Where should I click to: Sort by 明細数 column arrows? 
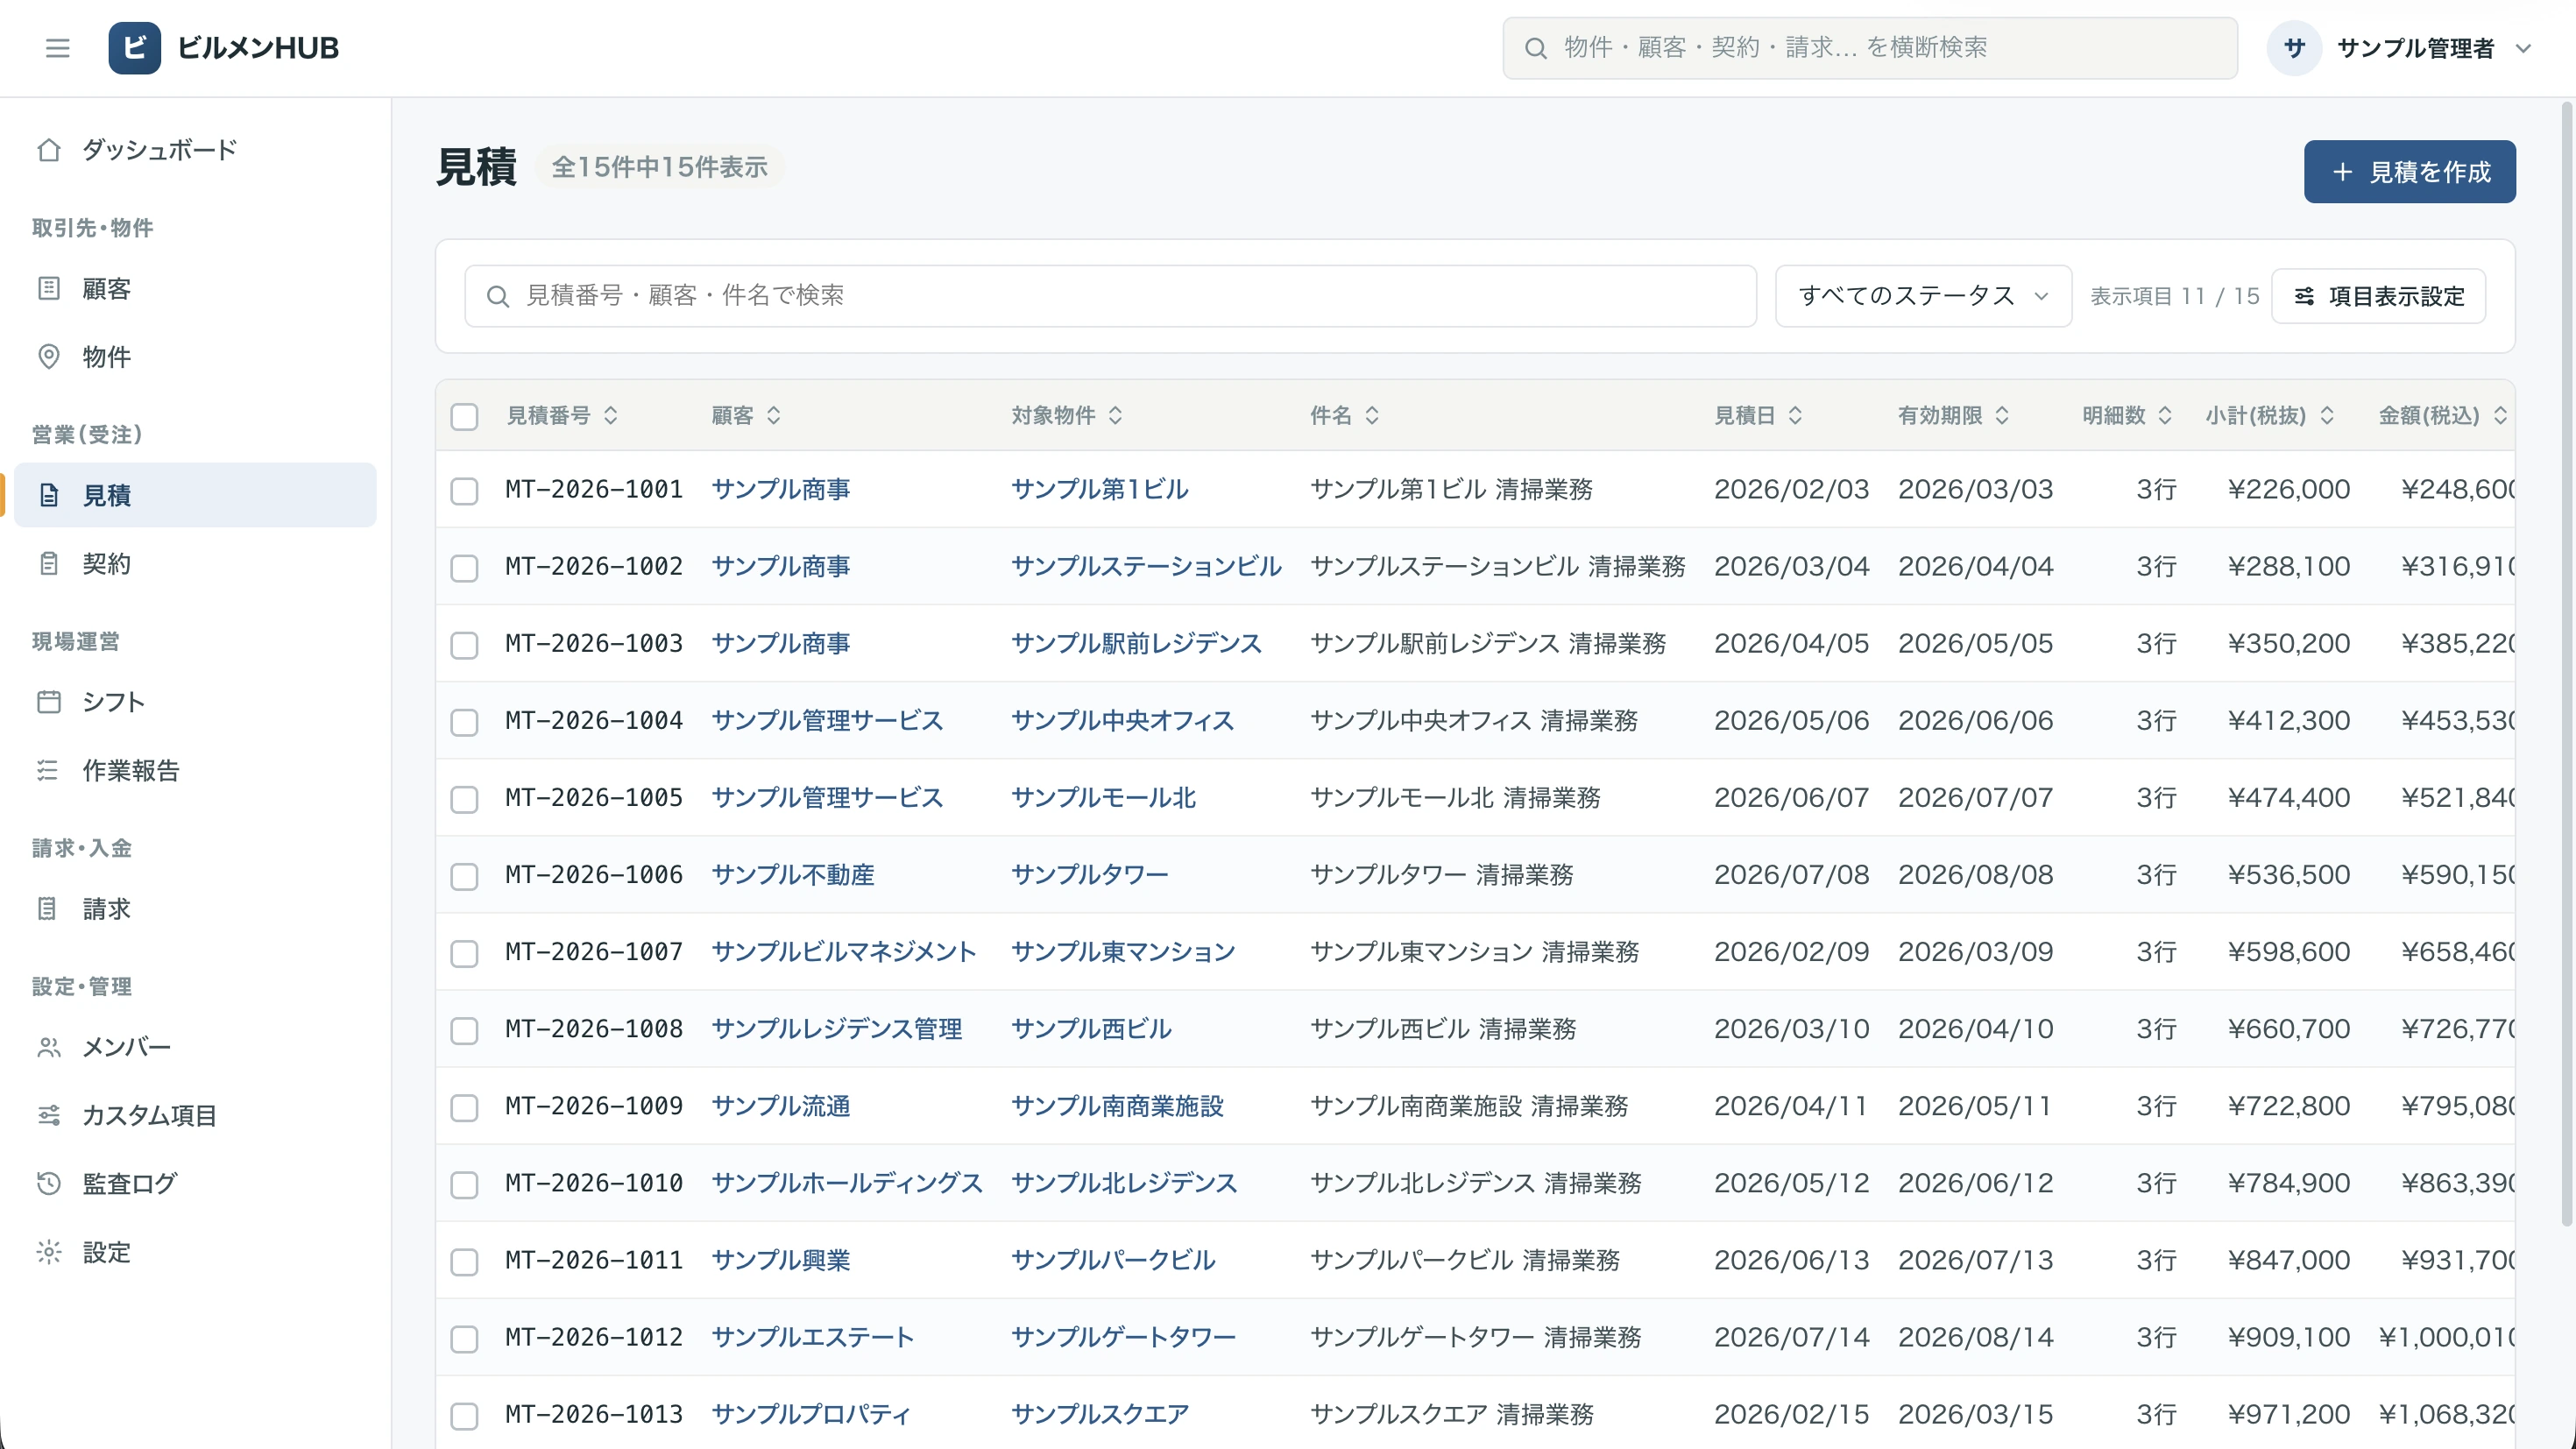click(2165, 415)
